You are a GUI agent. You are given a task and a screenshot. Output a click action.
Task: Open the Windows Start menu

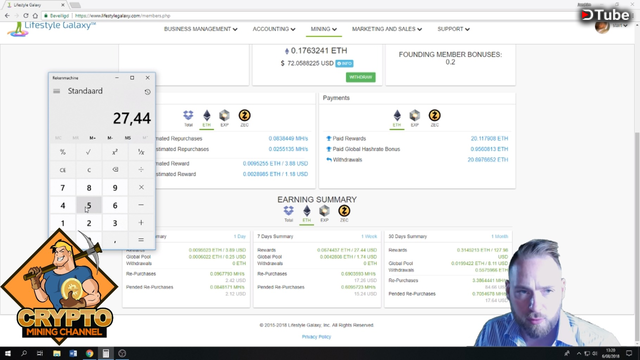[8, 353]
